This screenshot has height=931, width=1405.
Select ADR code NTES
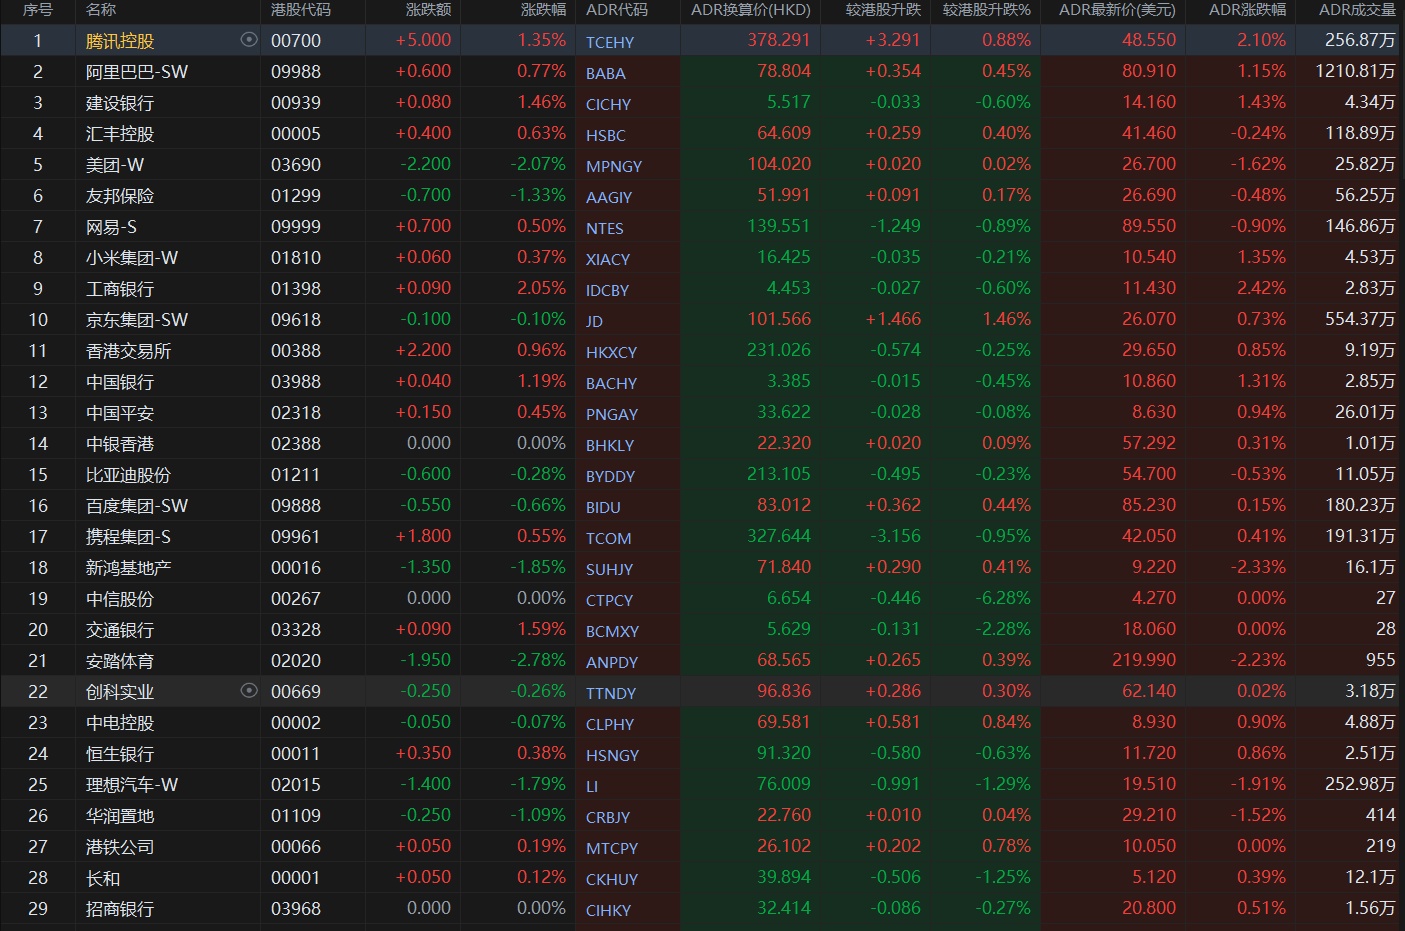tap(605, 228)
